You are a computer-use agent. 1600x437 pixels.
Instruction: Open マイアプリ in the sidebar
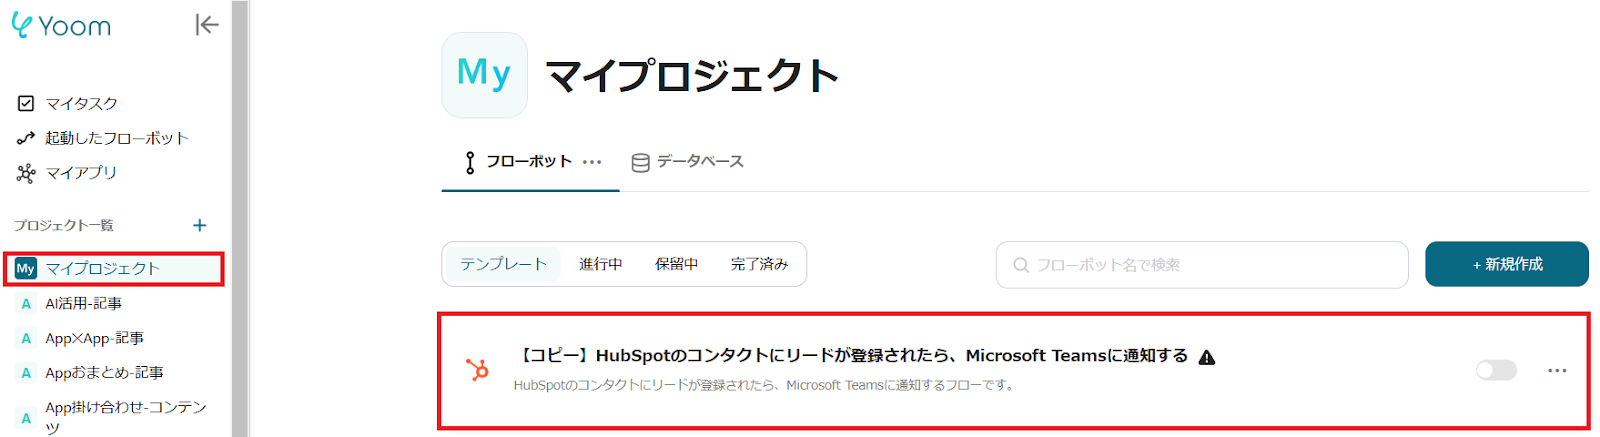pyautogui.click(x=80, y=173)
